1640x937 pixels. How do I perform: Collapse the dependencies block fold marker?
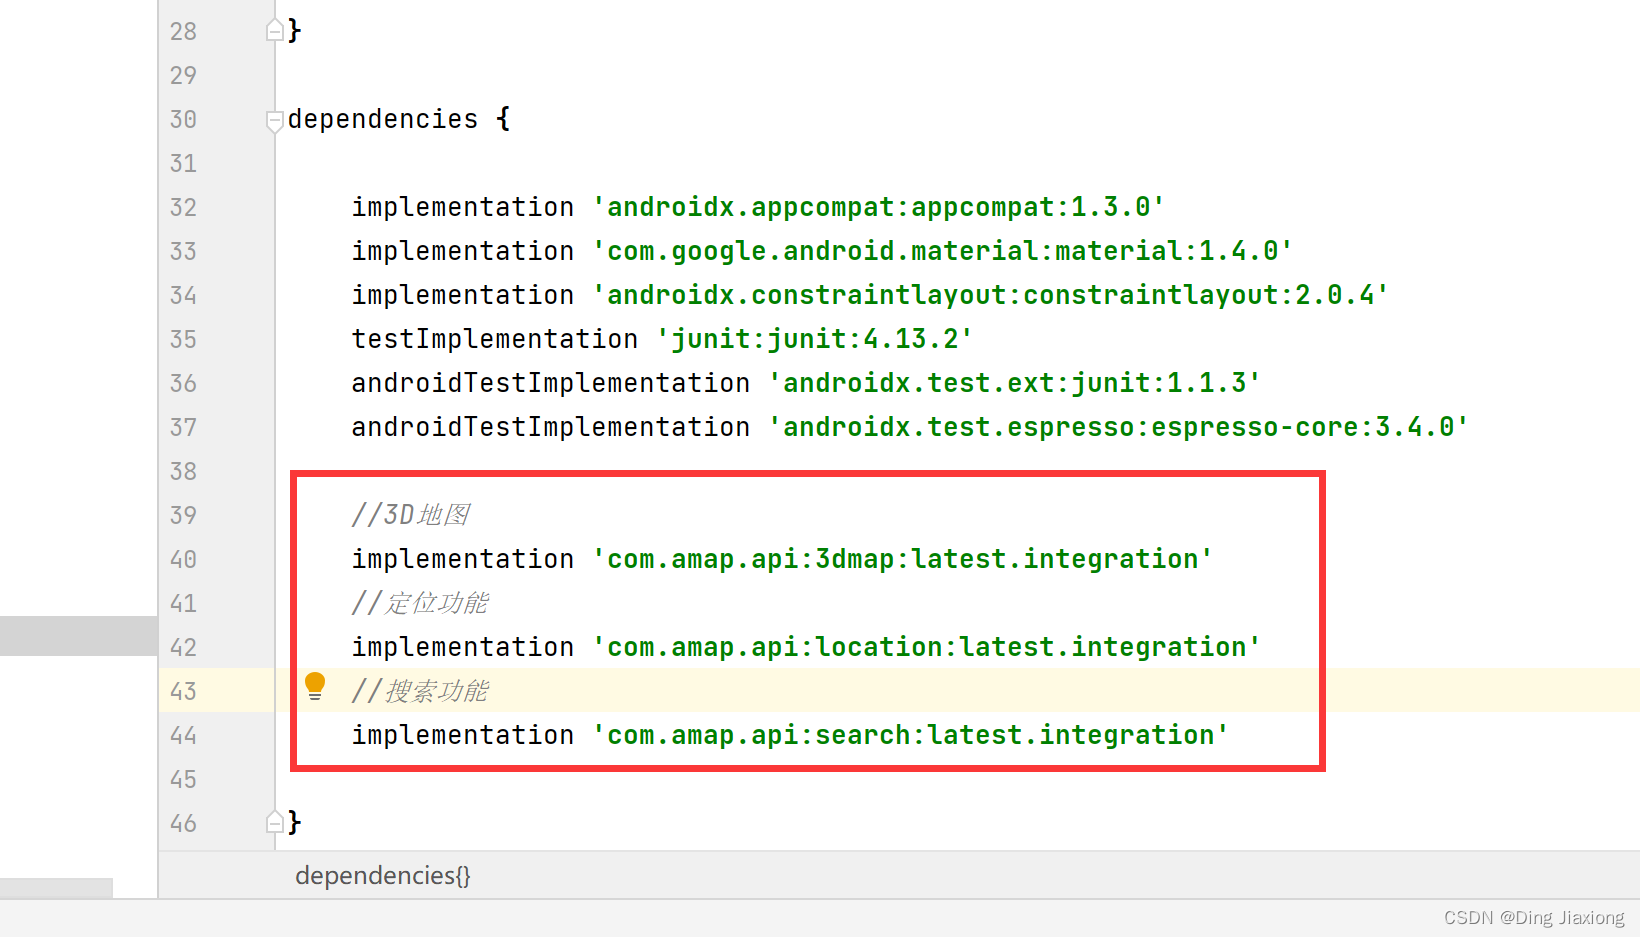(275, 121)
